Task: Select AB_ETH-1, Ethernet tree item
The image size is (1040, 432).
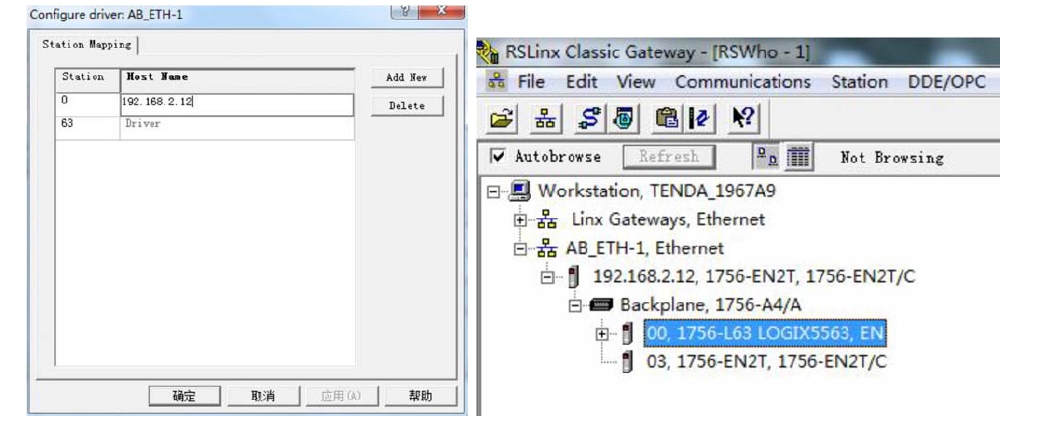Action: pos(645,248)
